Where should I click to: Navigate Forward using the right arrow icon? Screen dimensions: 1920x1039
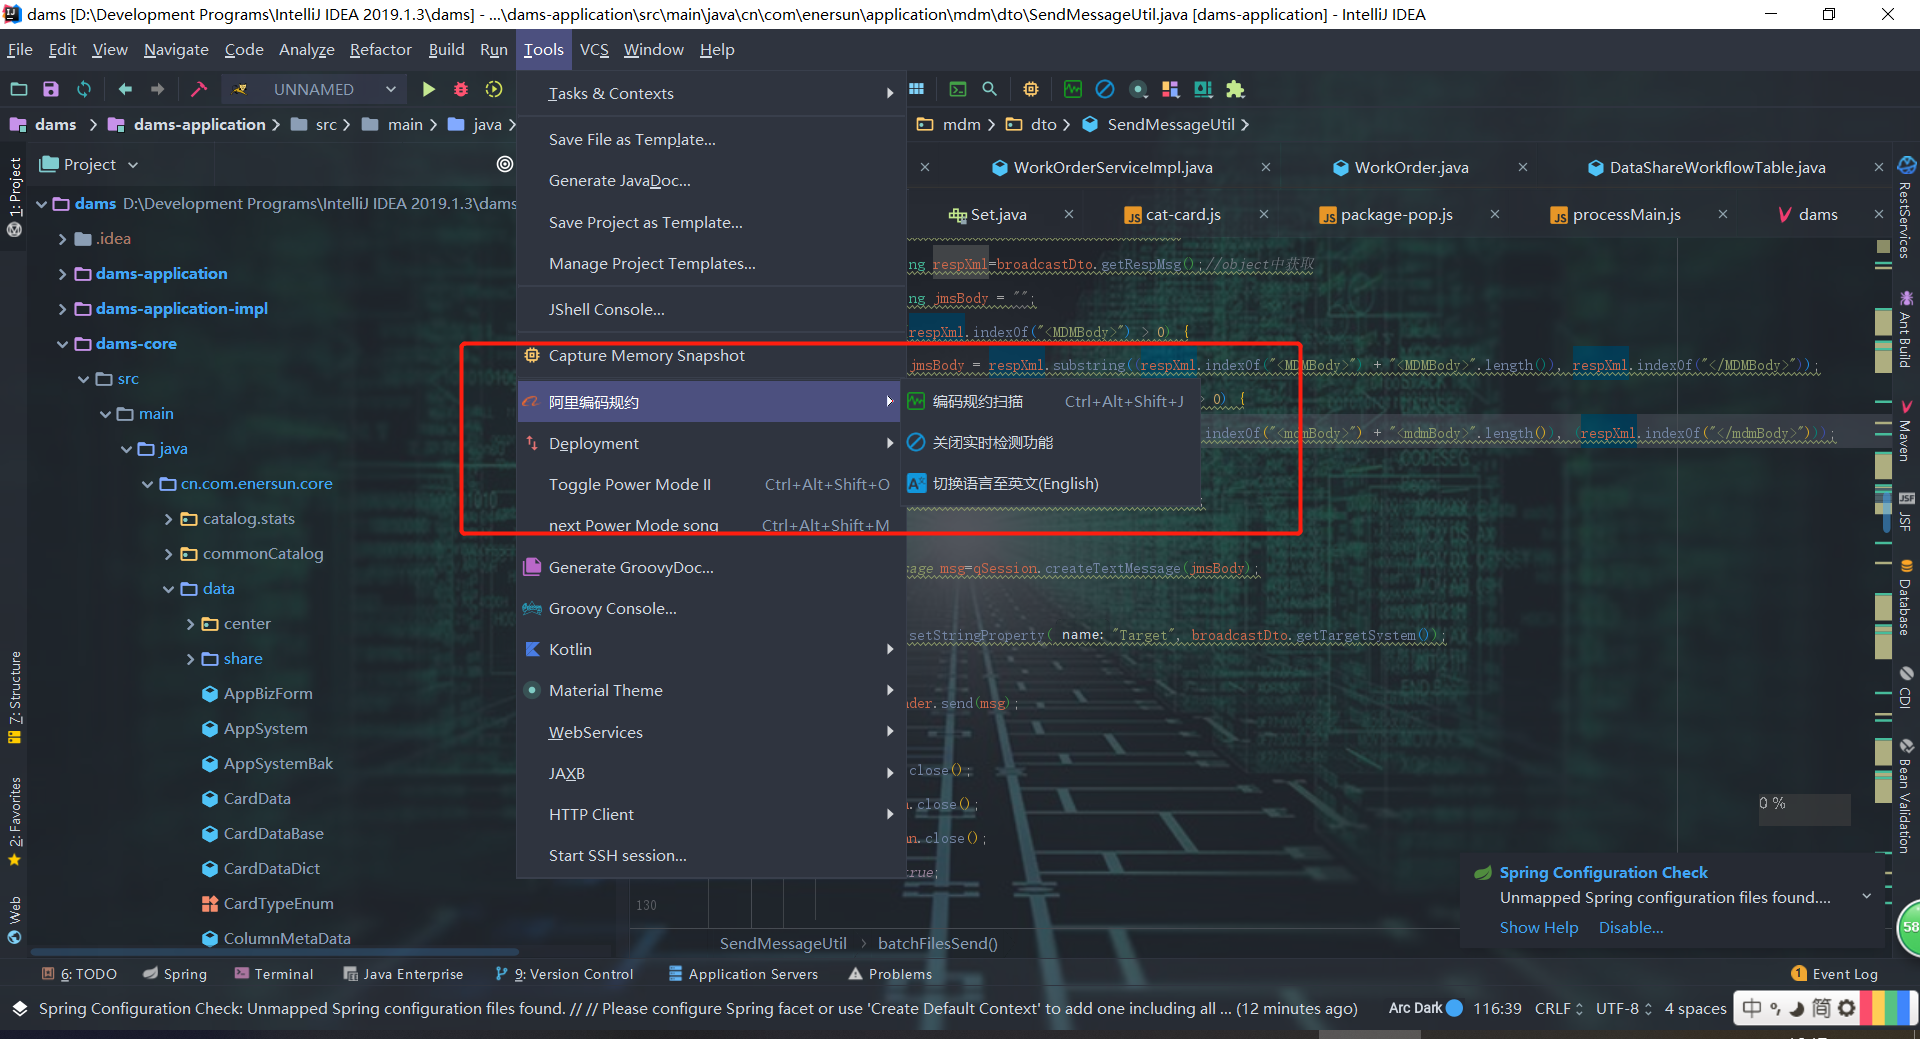[157, 89]
